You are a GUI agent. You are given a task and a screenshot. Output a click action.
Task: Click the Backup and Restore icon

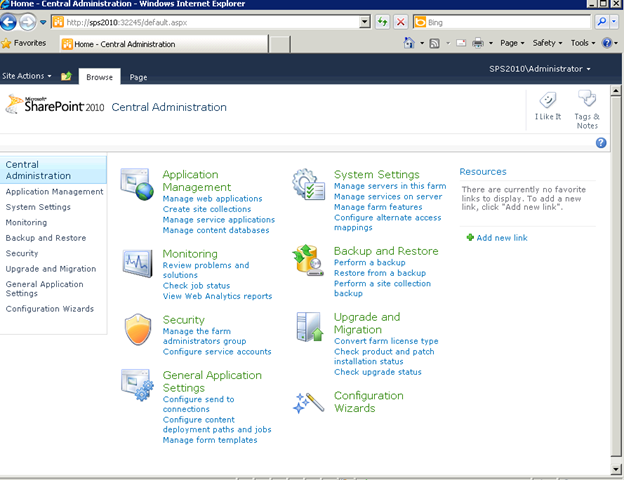click(x=307, y=260)
